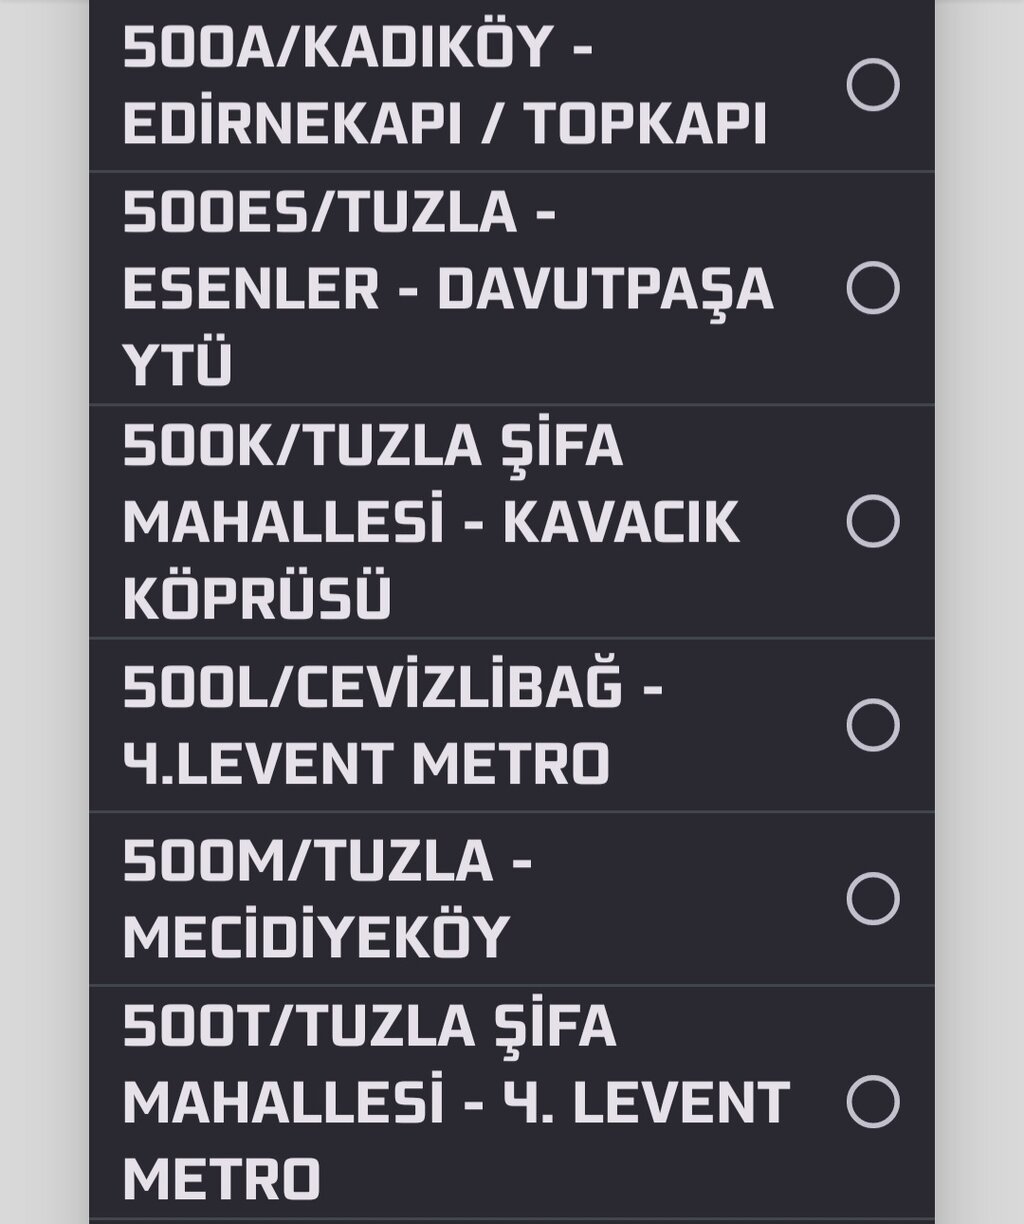Select the 500M Tuzla - Mecidiyeköy radio button
This screenshot has width=1024, height=1224.
(x=872, y=898)
